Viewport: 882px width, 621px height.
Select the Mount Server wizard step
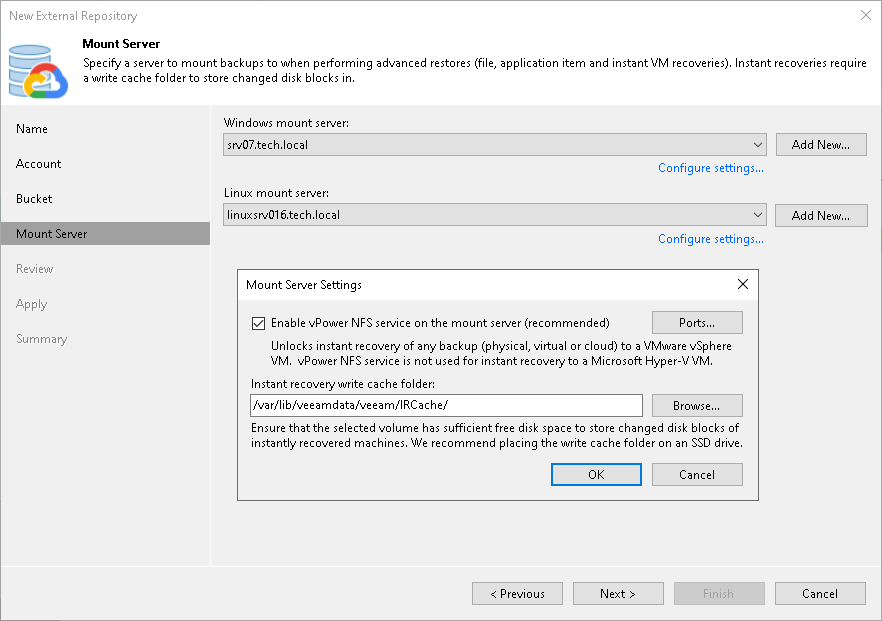105,233
